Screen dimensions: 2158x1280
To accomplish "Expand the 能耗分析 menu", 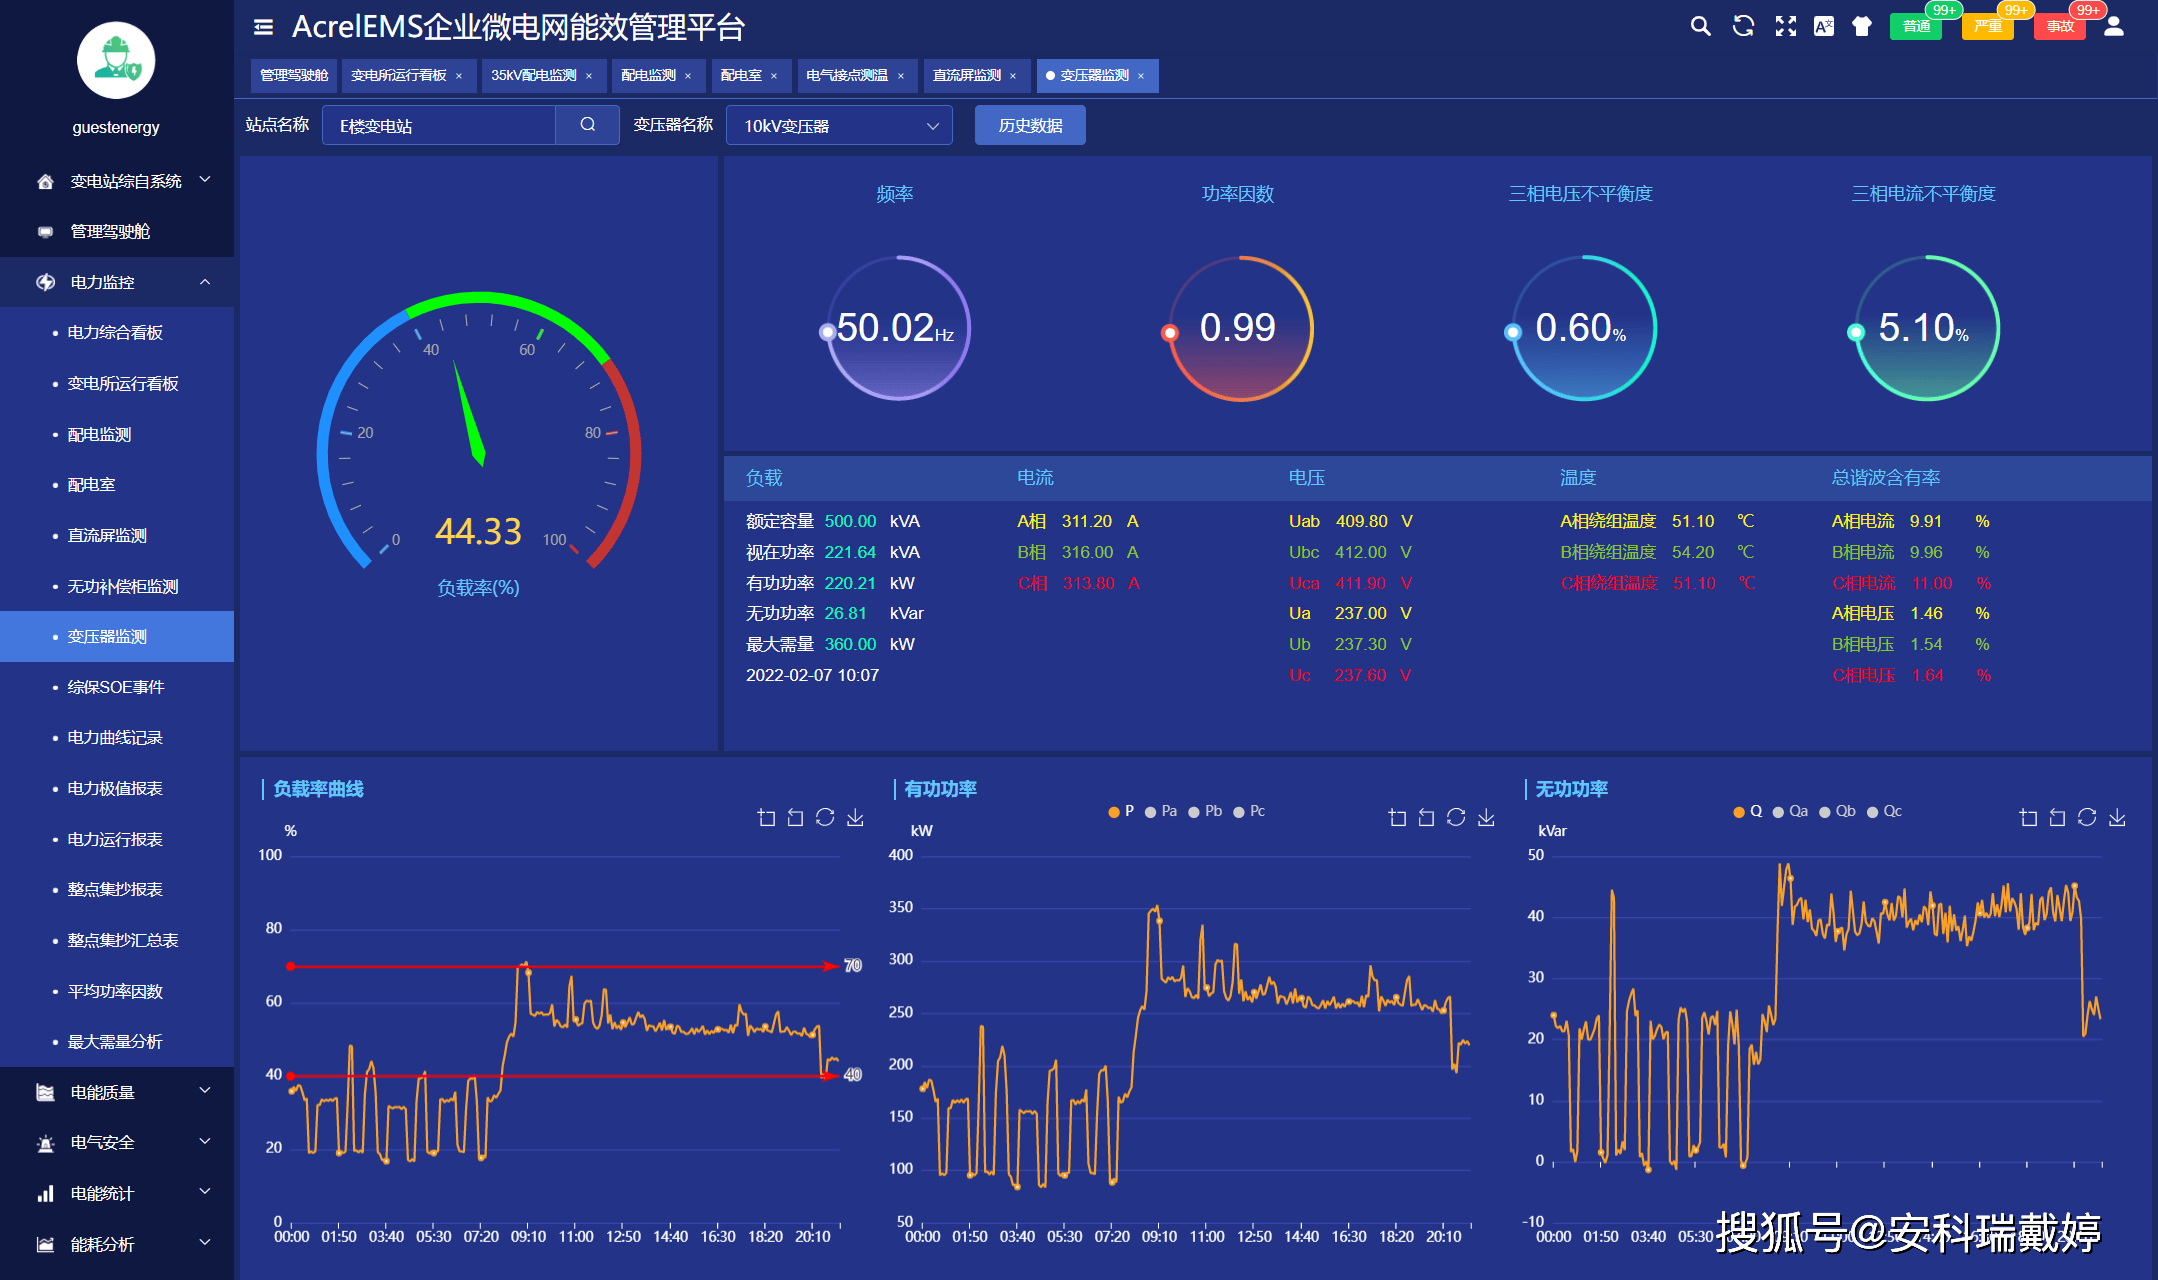I will (117, 1244).
